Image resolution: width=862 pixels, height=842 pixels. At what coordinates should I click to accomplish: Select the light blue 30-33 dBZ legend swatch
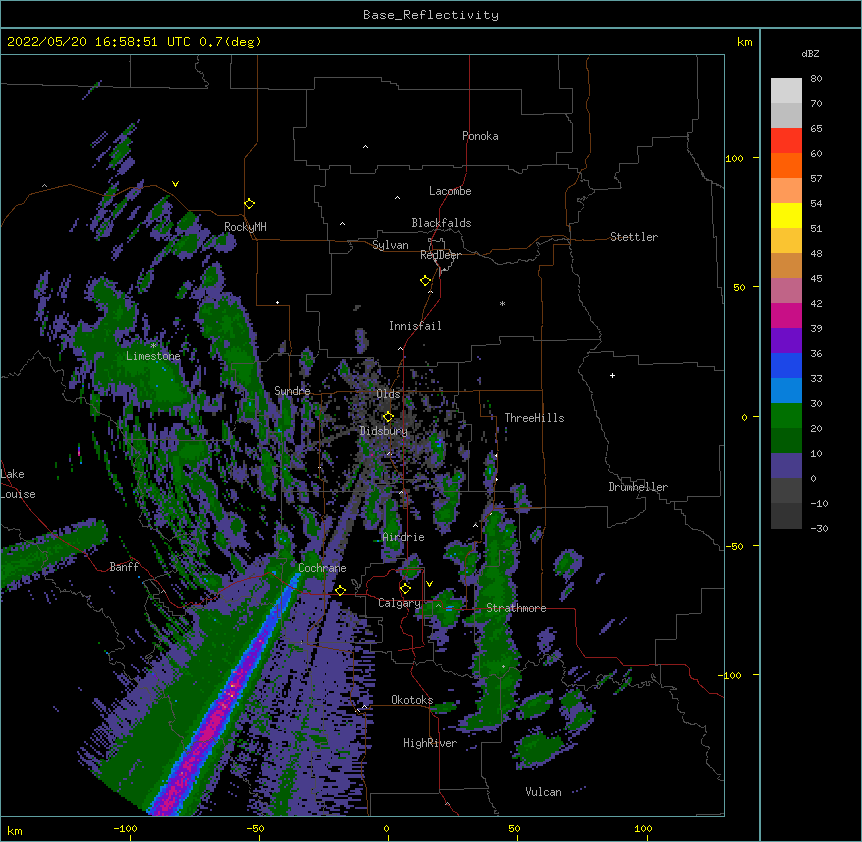(x=786, y=390)
